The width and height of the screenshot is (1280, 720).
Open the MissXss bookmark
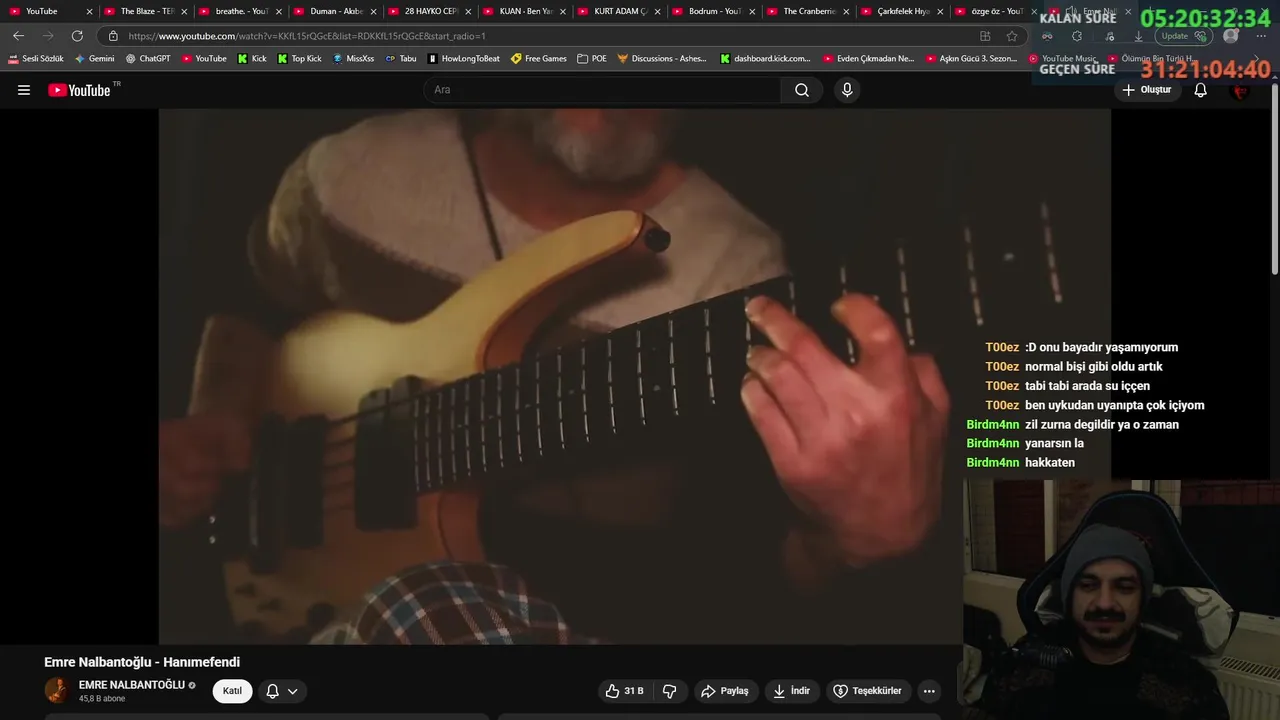click(354, 58)
